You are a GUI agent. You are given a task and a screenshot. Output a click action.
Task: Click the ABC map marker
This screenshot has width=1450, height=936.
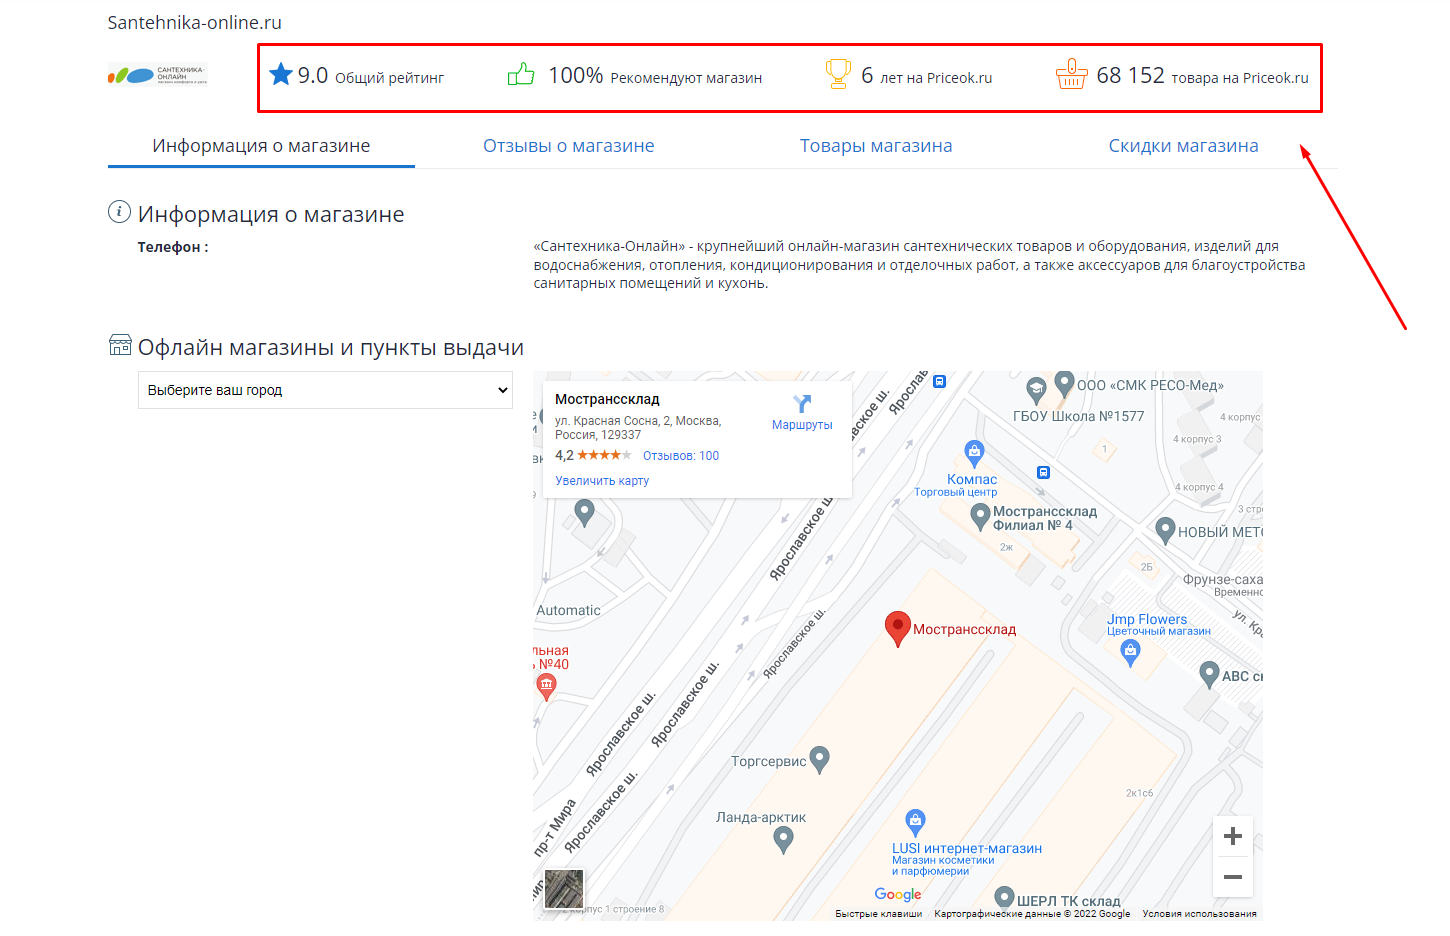pyautogui.click(x=1209, y=675)
